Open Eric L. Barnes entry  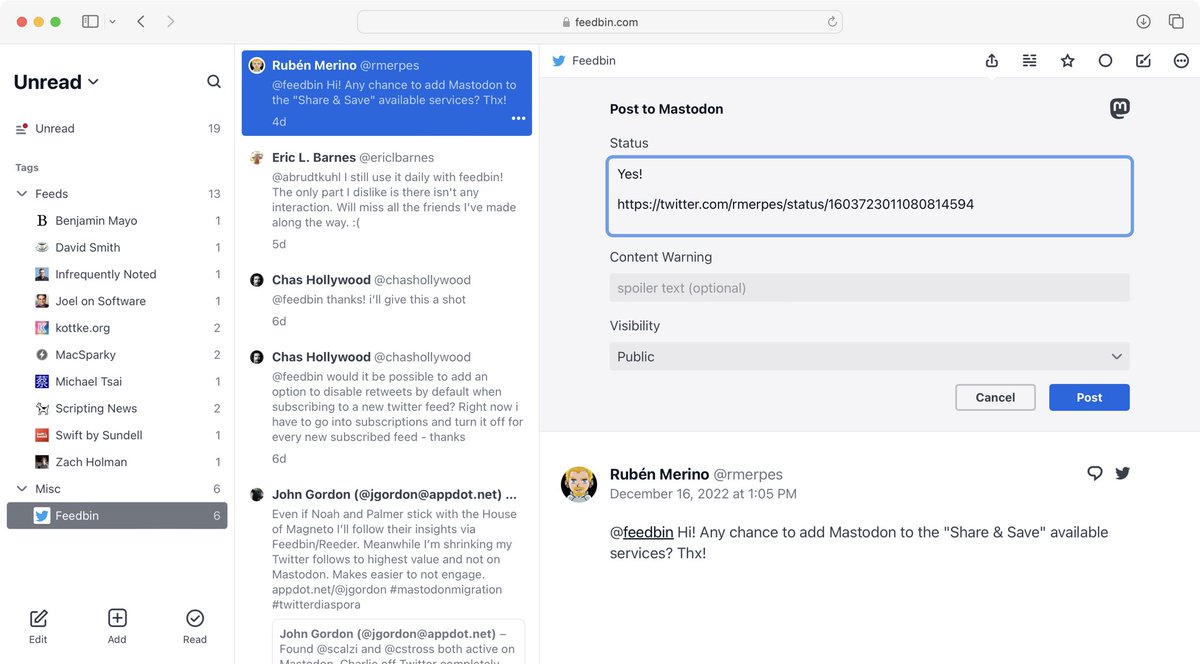coord(387,201)
